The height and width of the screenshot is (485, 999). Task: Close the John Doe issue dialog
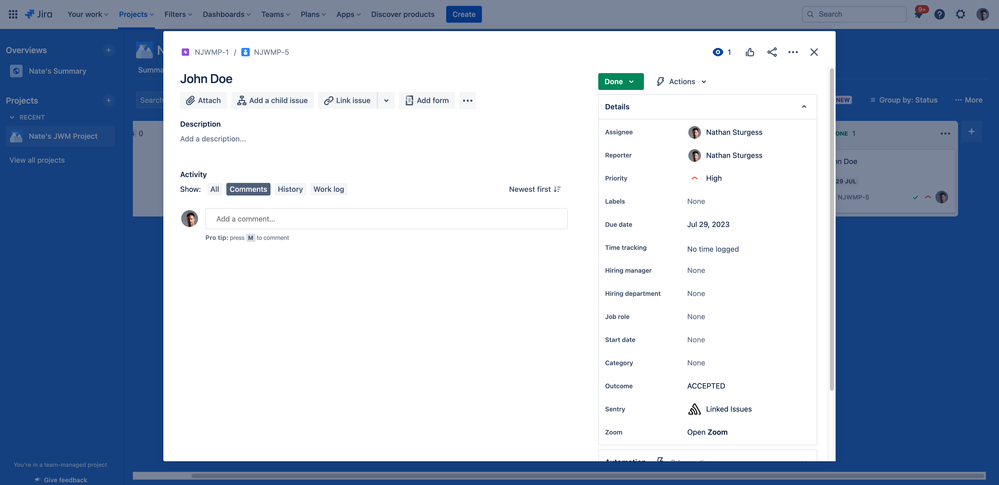pyautogui.click(x=814, y=52)
